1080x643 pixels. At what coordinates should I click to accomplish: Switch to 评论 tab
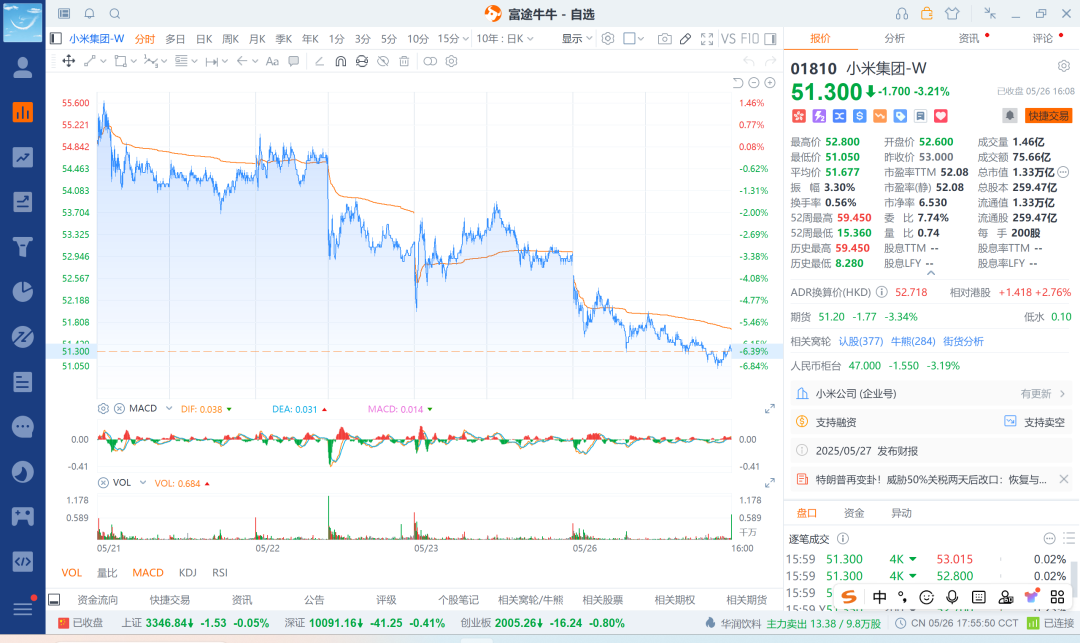1043,39
